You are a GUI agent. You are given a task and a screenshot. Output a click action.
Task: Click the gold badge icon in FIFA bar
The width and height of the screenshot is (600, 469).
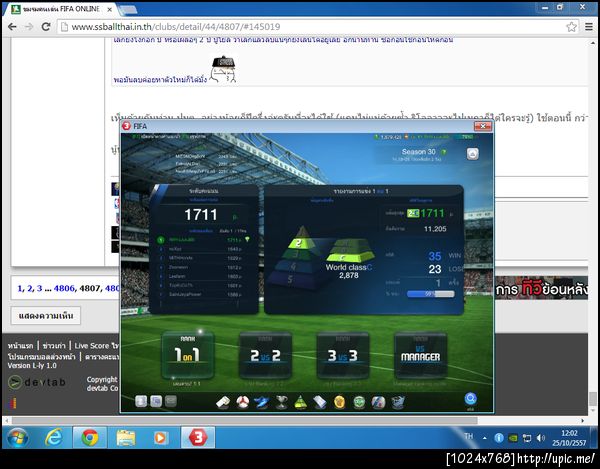point(339,402)
